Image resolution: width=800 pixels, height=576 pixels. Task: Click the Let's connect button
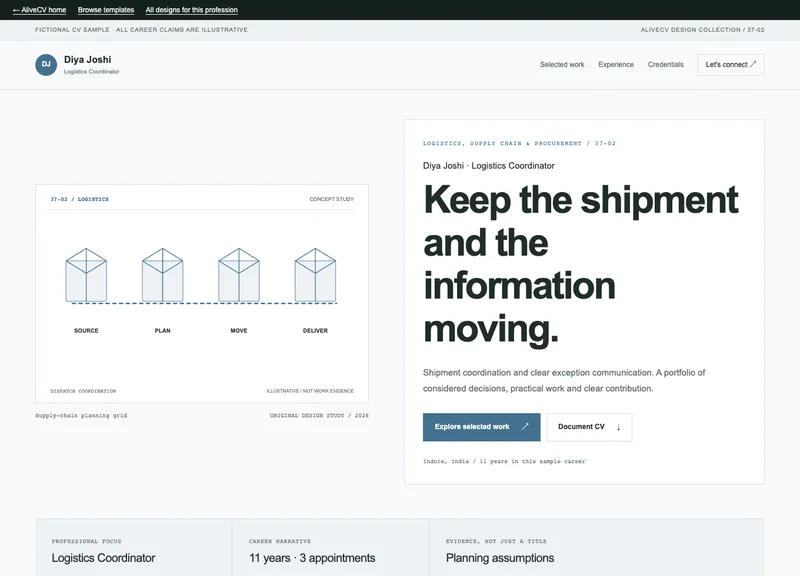pyautogui.click(x=731, y=65)
